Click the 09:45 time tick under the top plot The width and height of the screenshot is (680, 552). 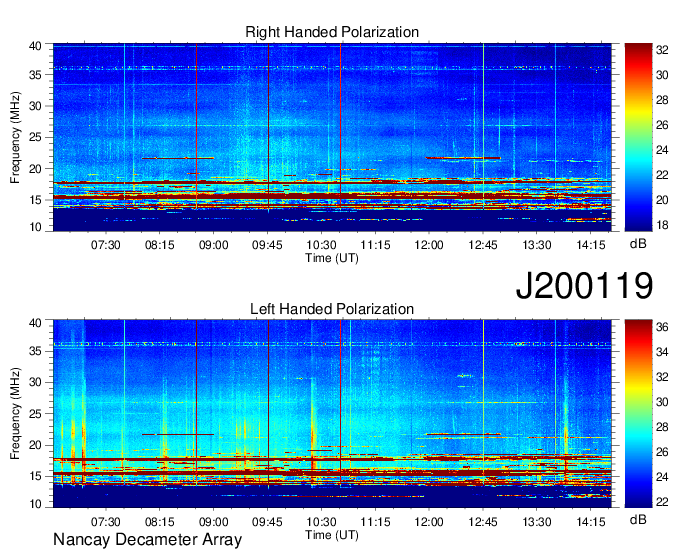coord(267,245)
